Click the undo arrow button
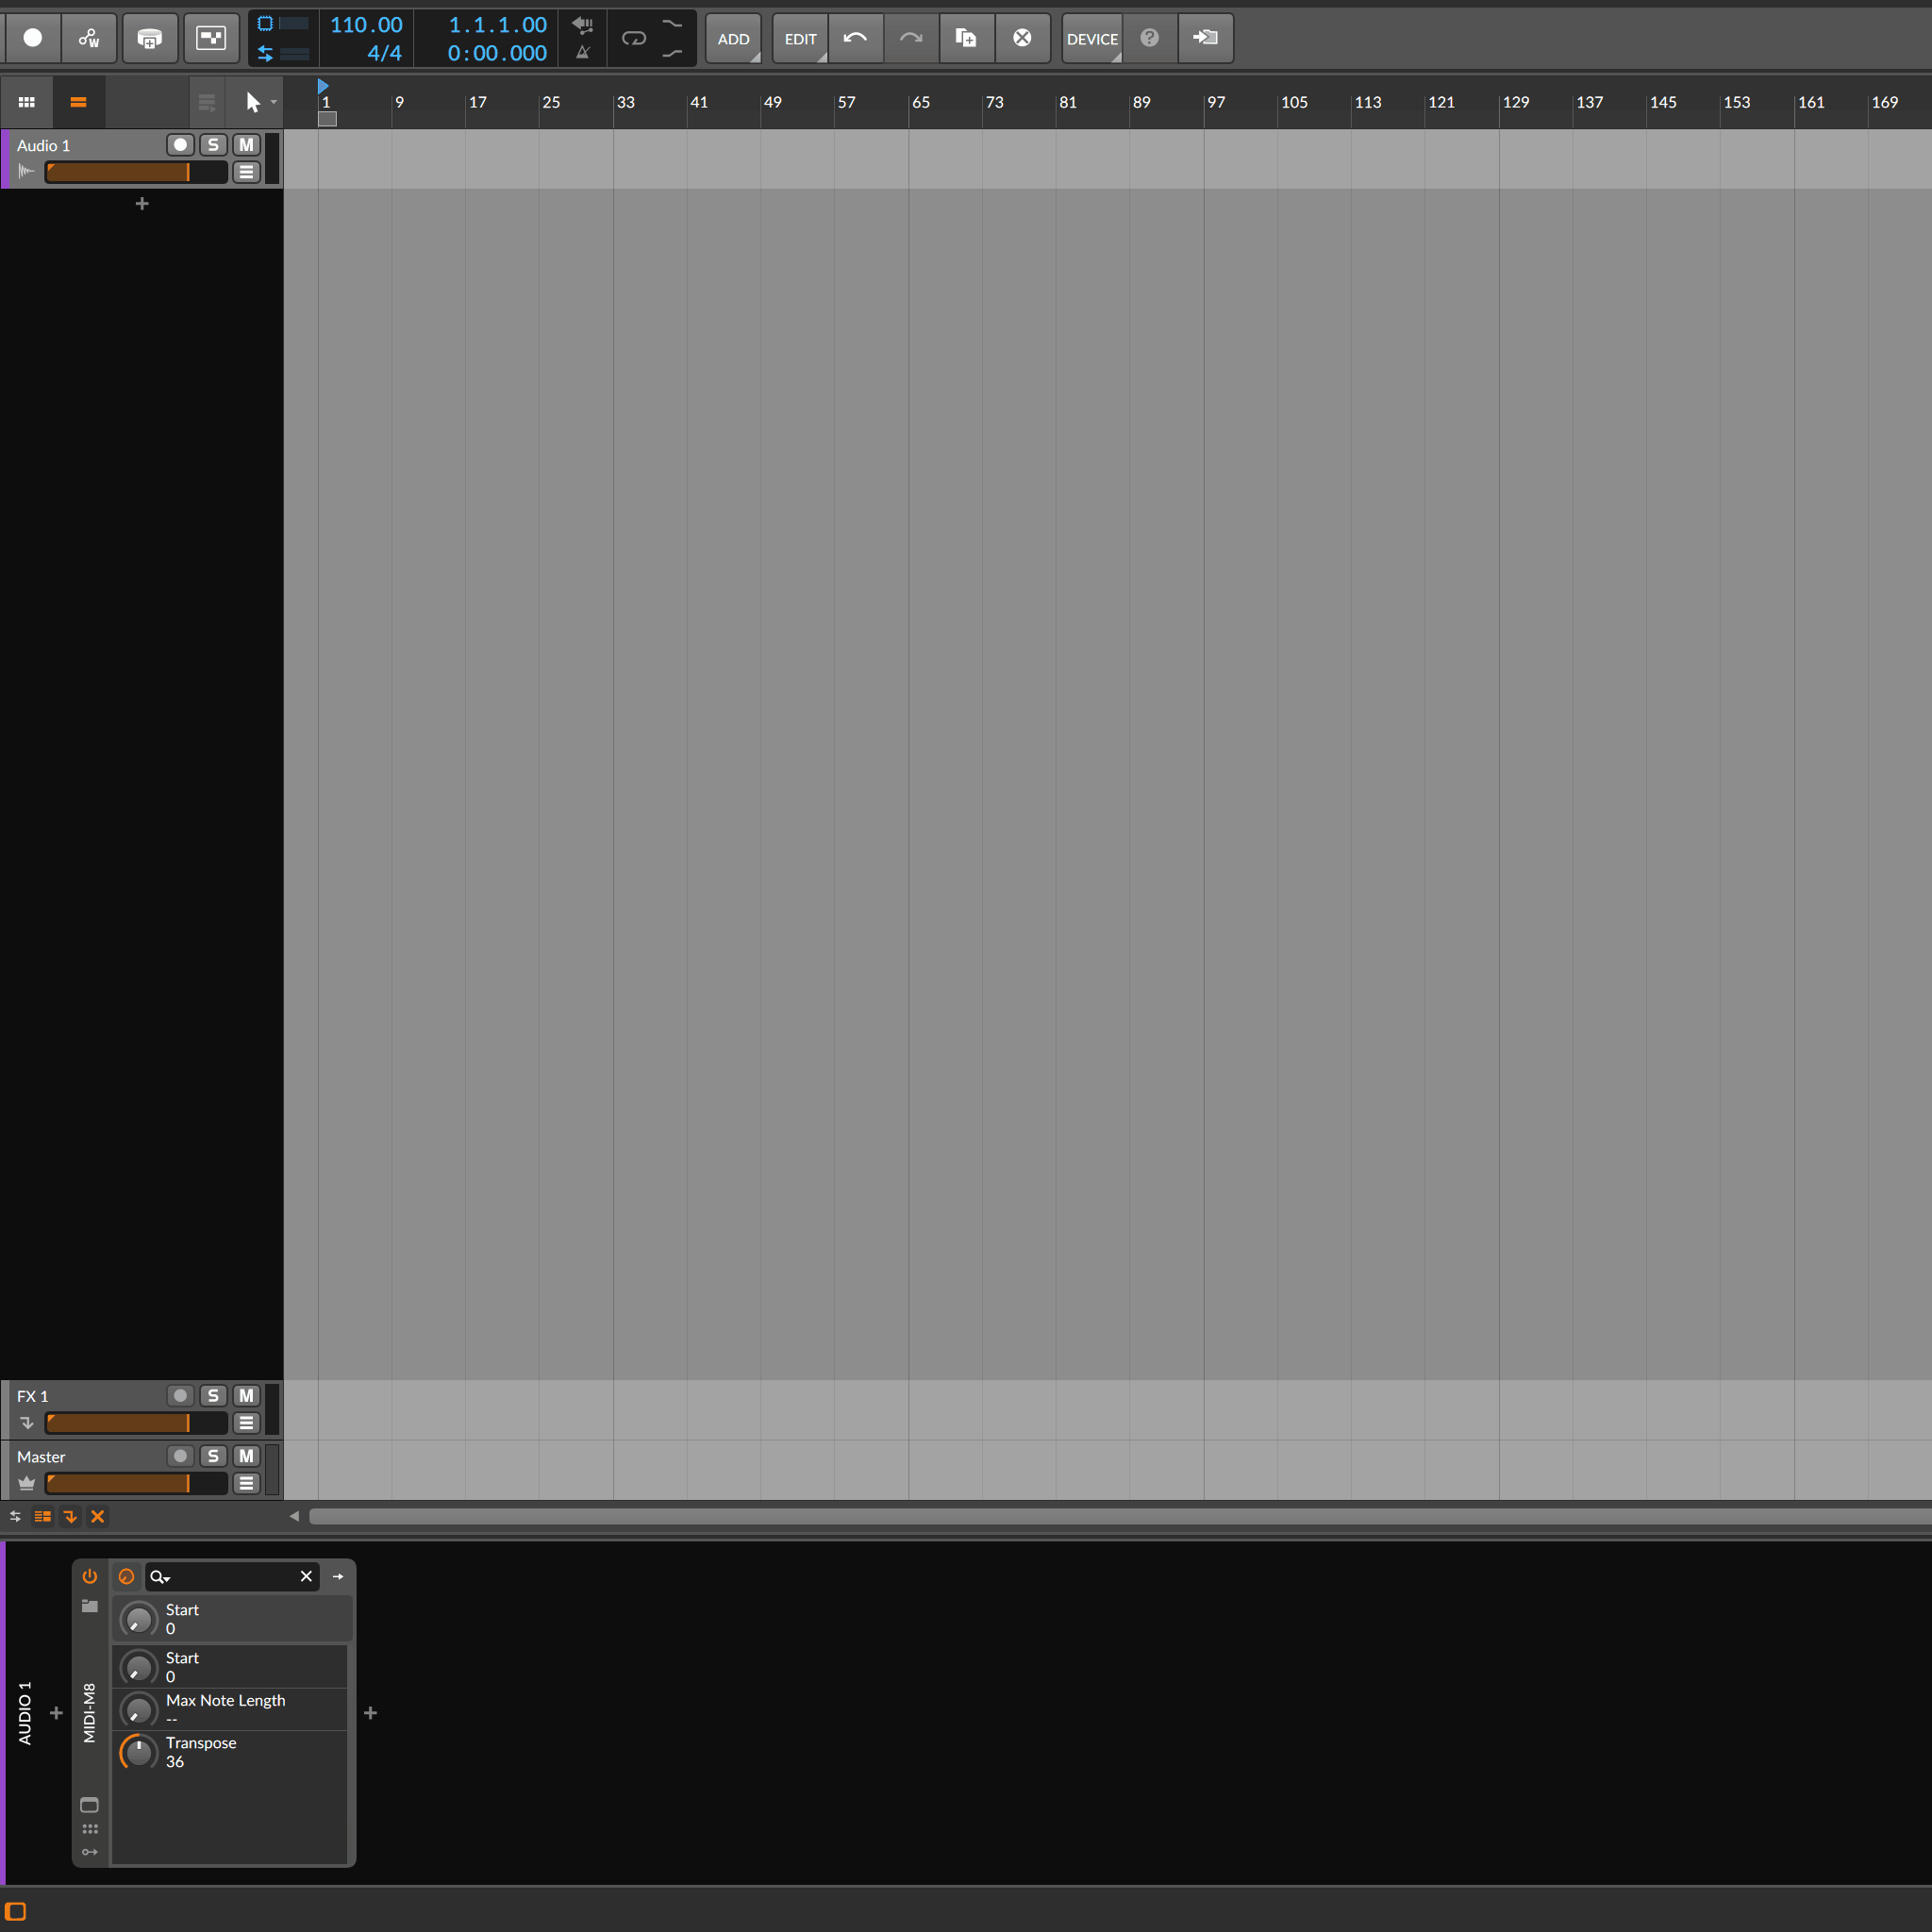1932x1932 pixels. click(855, 38)
